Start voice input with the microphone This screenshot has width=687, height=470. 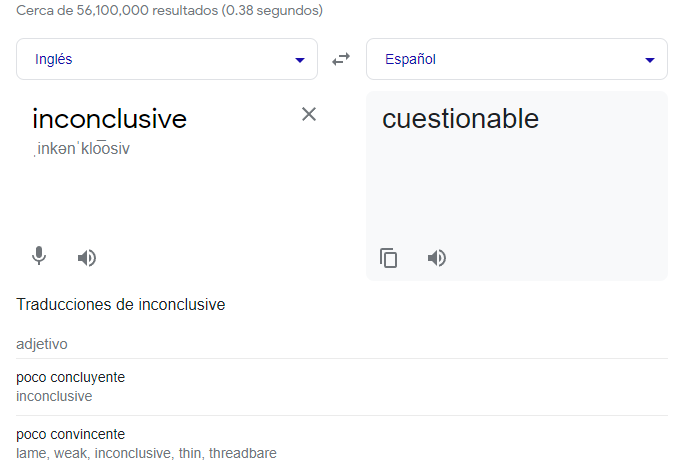[x=39, y=257]
